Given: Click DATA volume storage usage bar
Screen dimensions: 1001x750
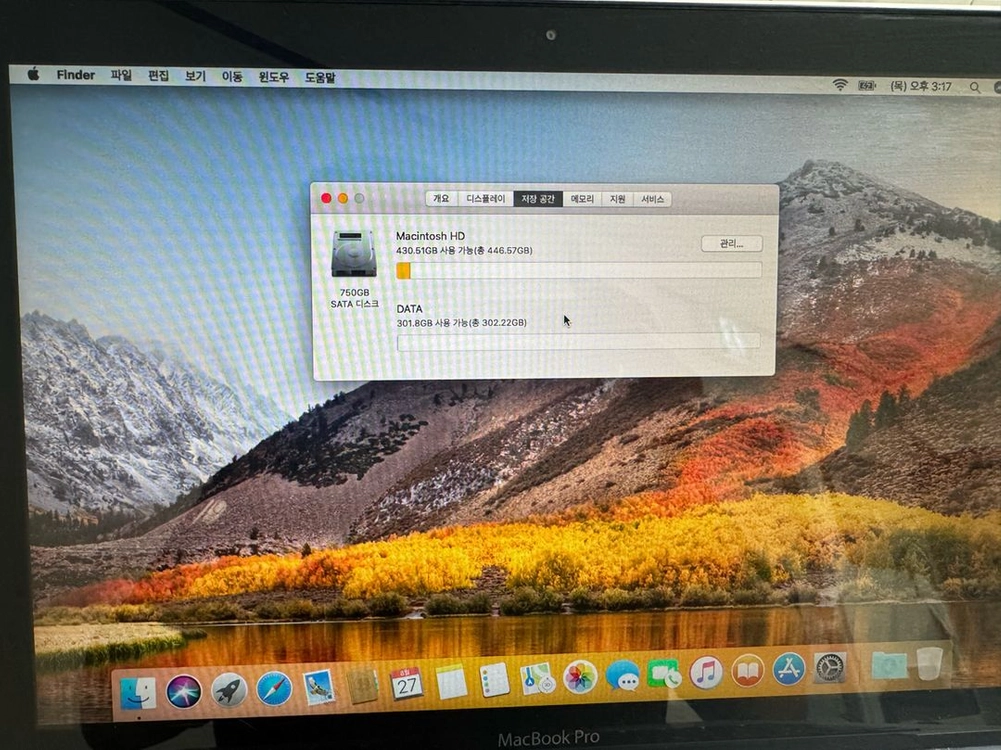Looking at the screenshot, I should (x=578, y=341).
